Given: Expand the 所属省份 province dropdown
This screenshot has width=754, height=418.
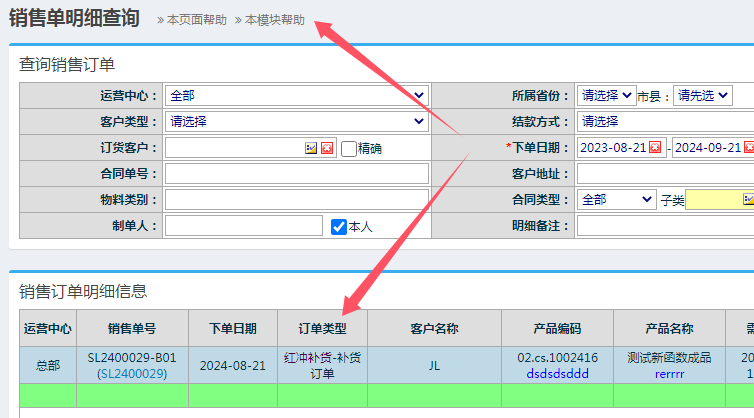Looking at the screenshot, I should coord(606,96).
